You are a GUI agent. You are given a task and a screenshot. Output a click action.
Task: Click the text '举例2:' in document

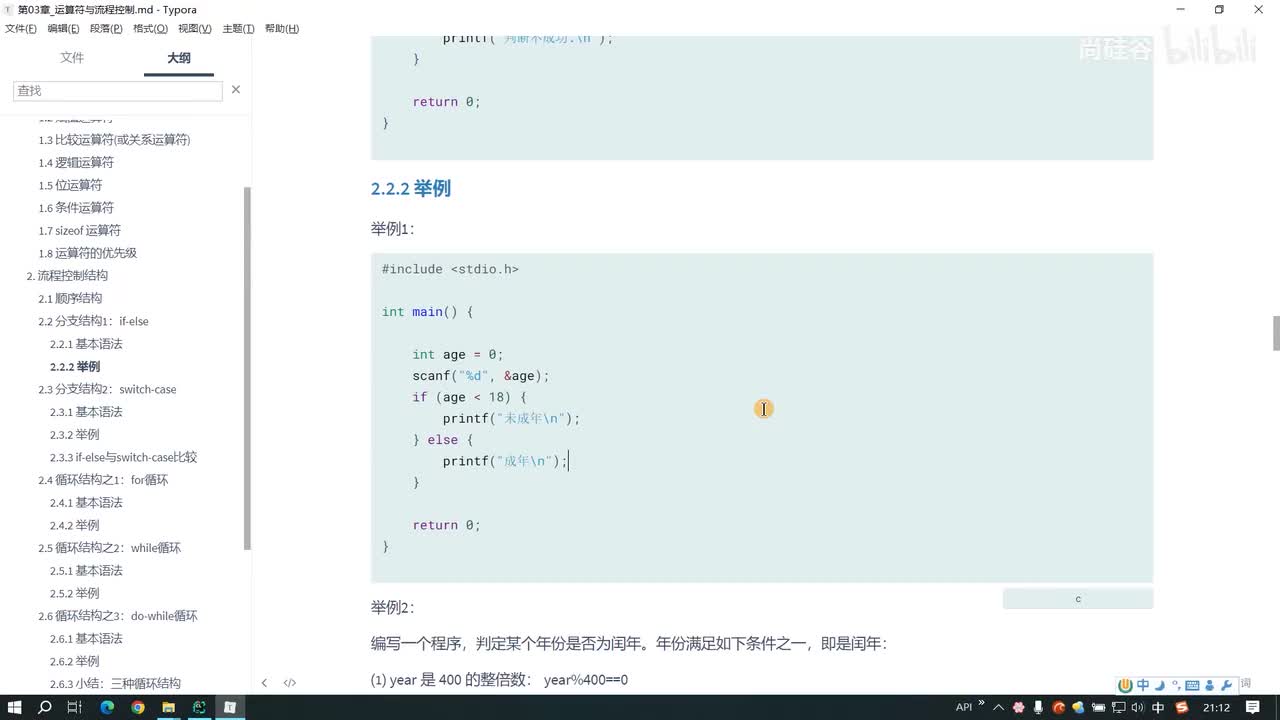(x=392, y=608)
